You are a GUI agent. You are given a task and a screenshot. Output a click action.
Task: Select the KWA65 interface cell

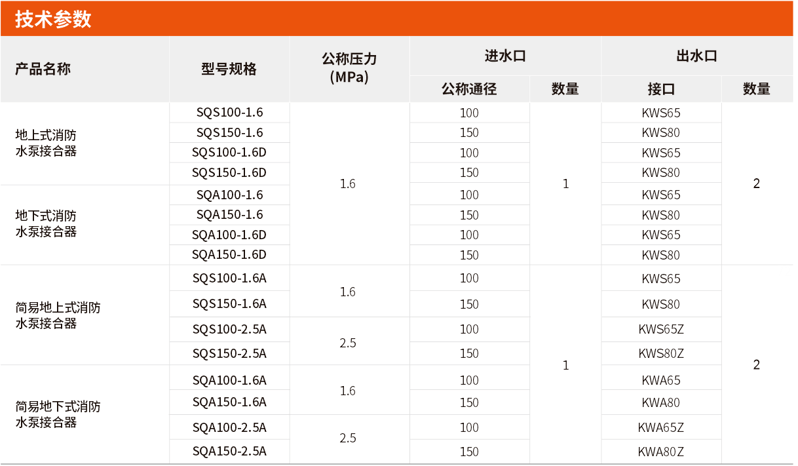pos(661,379)
